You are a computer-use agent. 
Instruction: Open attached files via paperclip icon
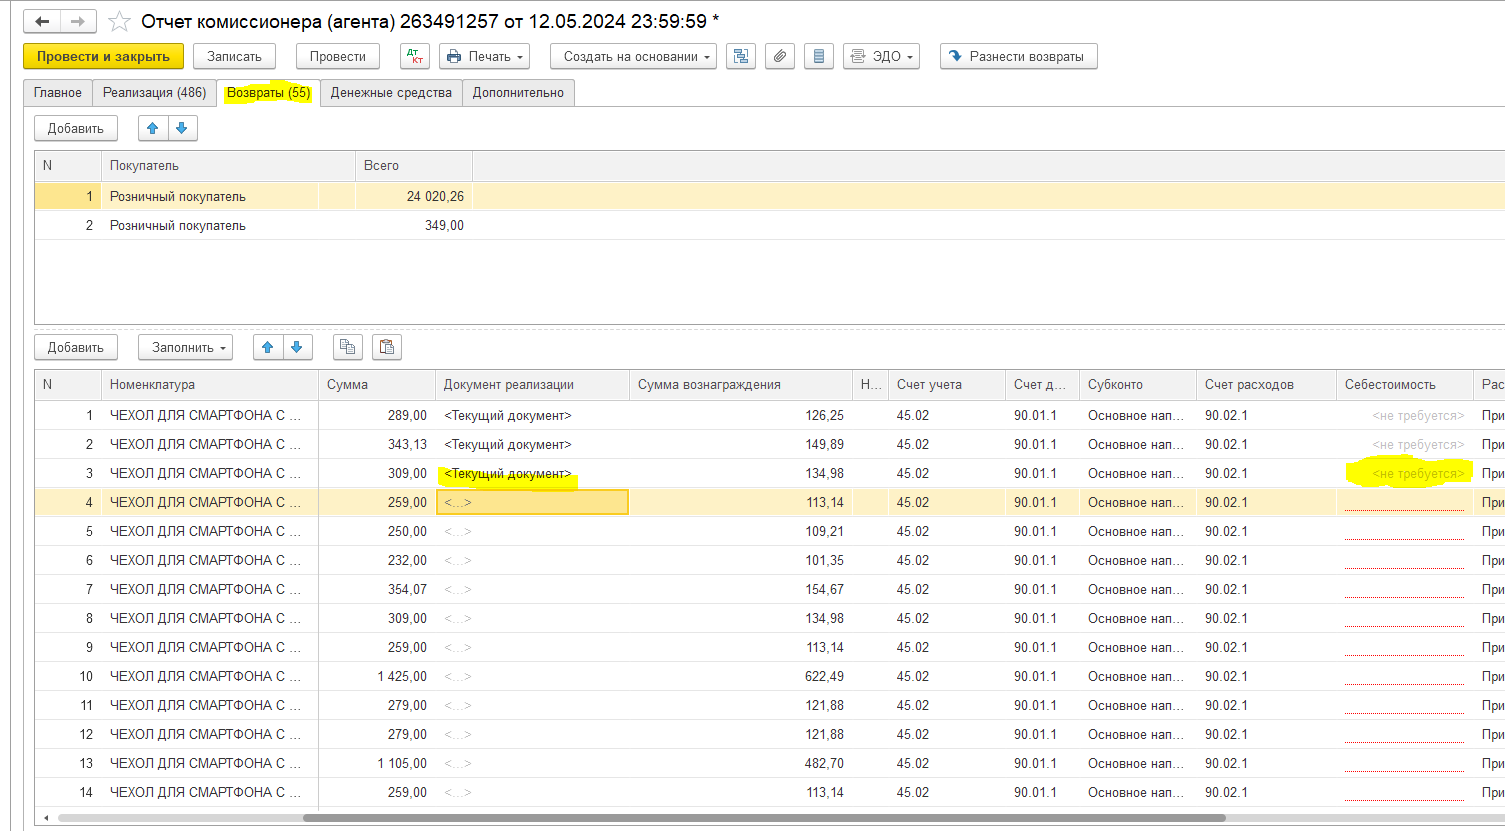pyautogui.click(x=780, y=57)
